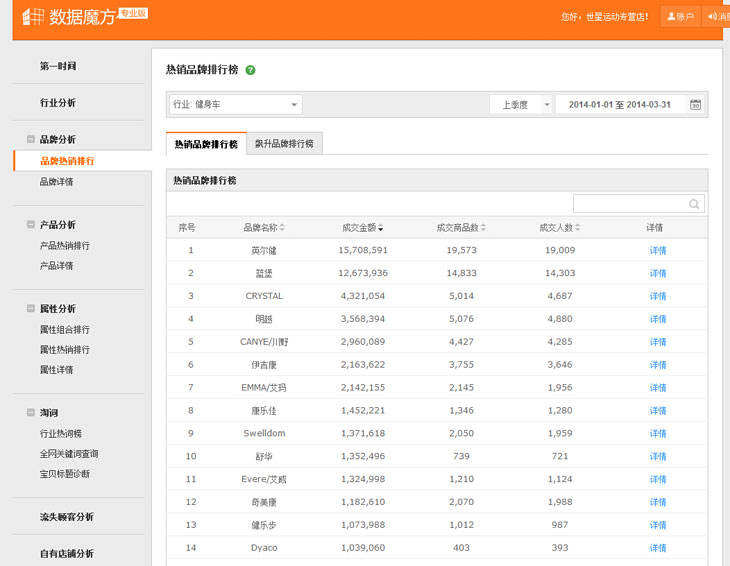The height and width of the screenshot is (566, 730).
Task: Click amount 15,708,591 cell
Action: pos(363,250)
